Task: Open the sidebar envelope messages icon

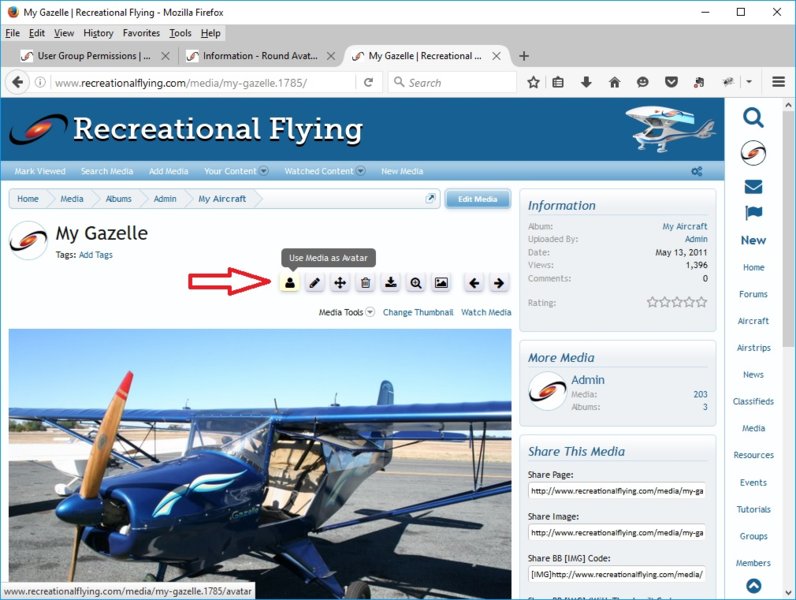Action: (x=753, y=187)
